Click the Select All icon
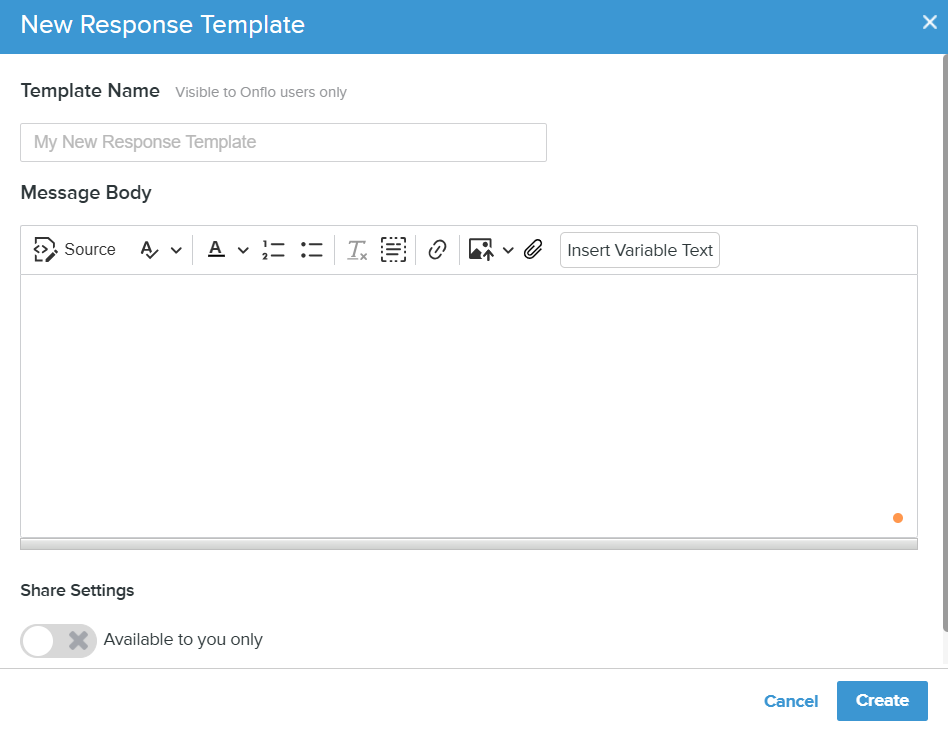 394,250
